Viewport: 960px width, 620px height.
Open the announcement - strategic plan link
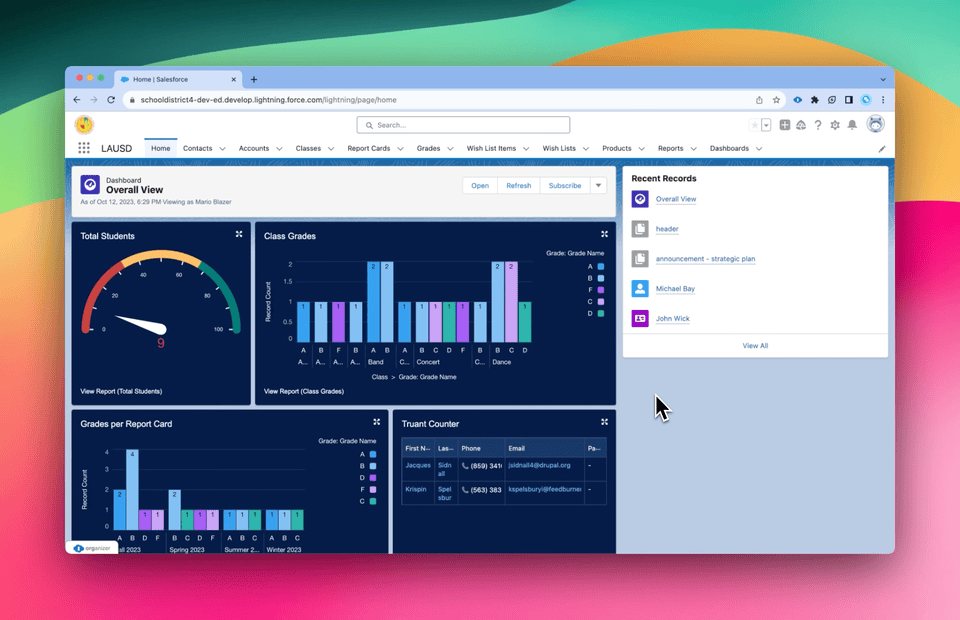tap(705, 259)
